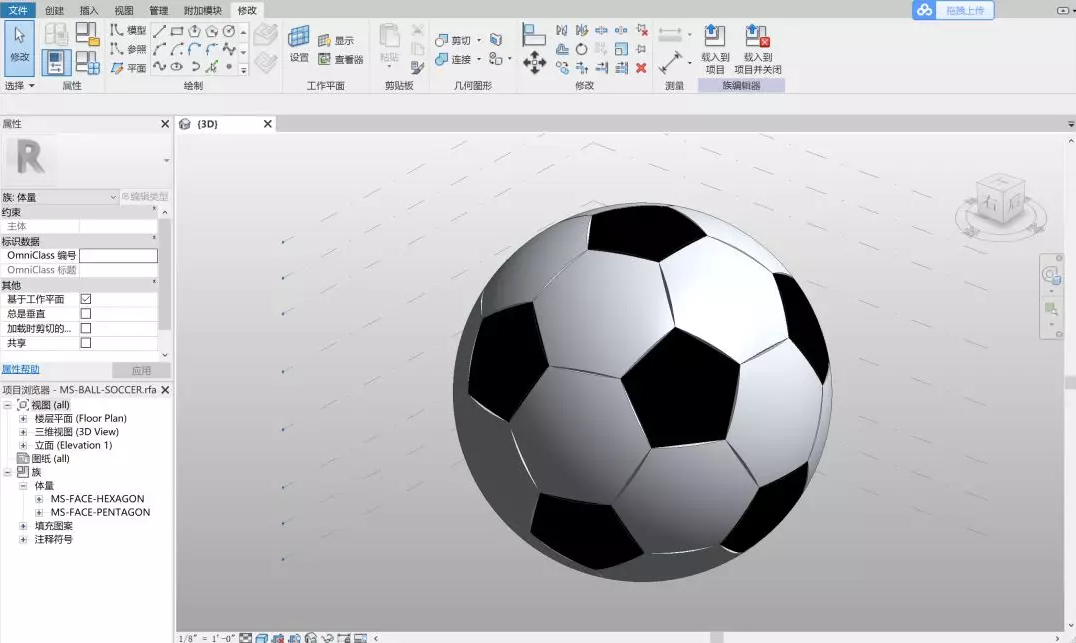Expand 楼层平面 (Floor Plan) node
The height and width of the screenshot is (643, 1076).
[x=23, y=419]
